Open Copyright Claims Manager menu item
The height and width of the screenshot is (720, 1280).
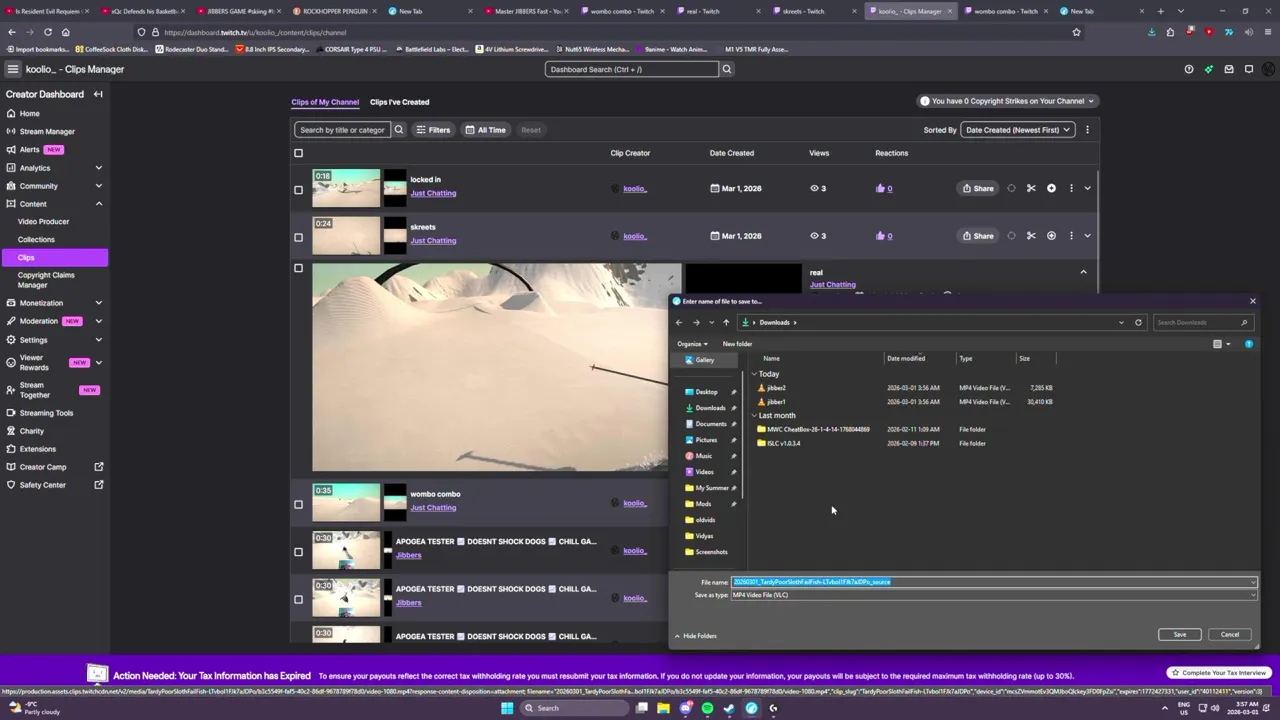[x=46, y=280]
